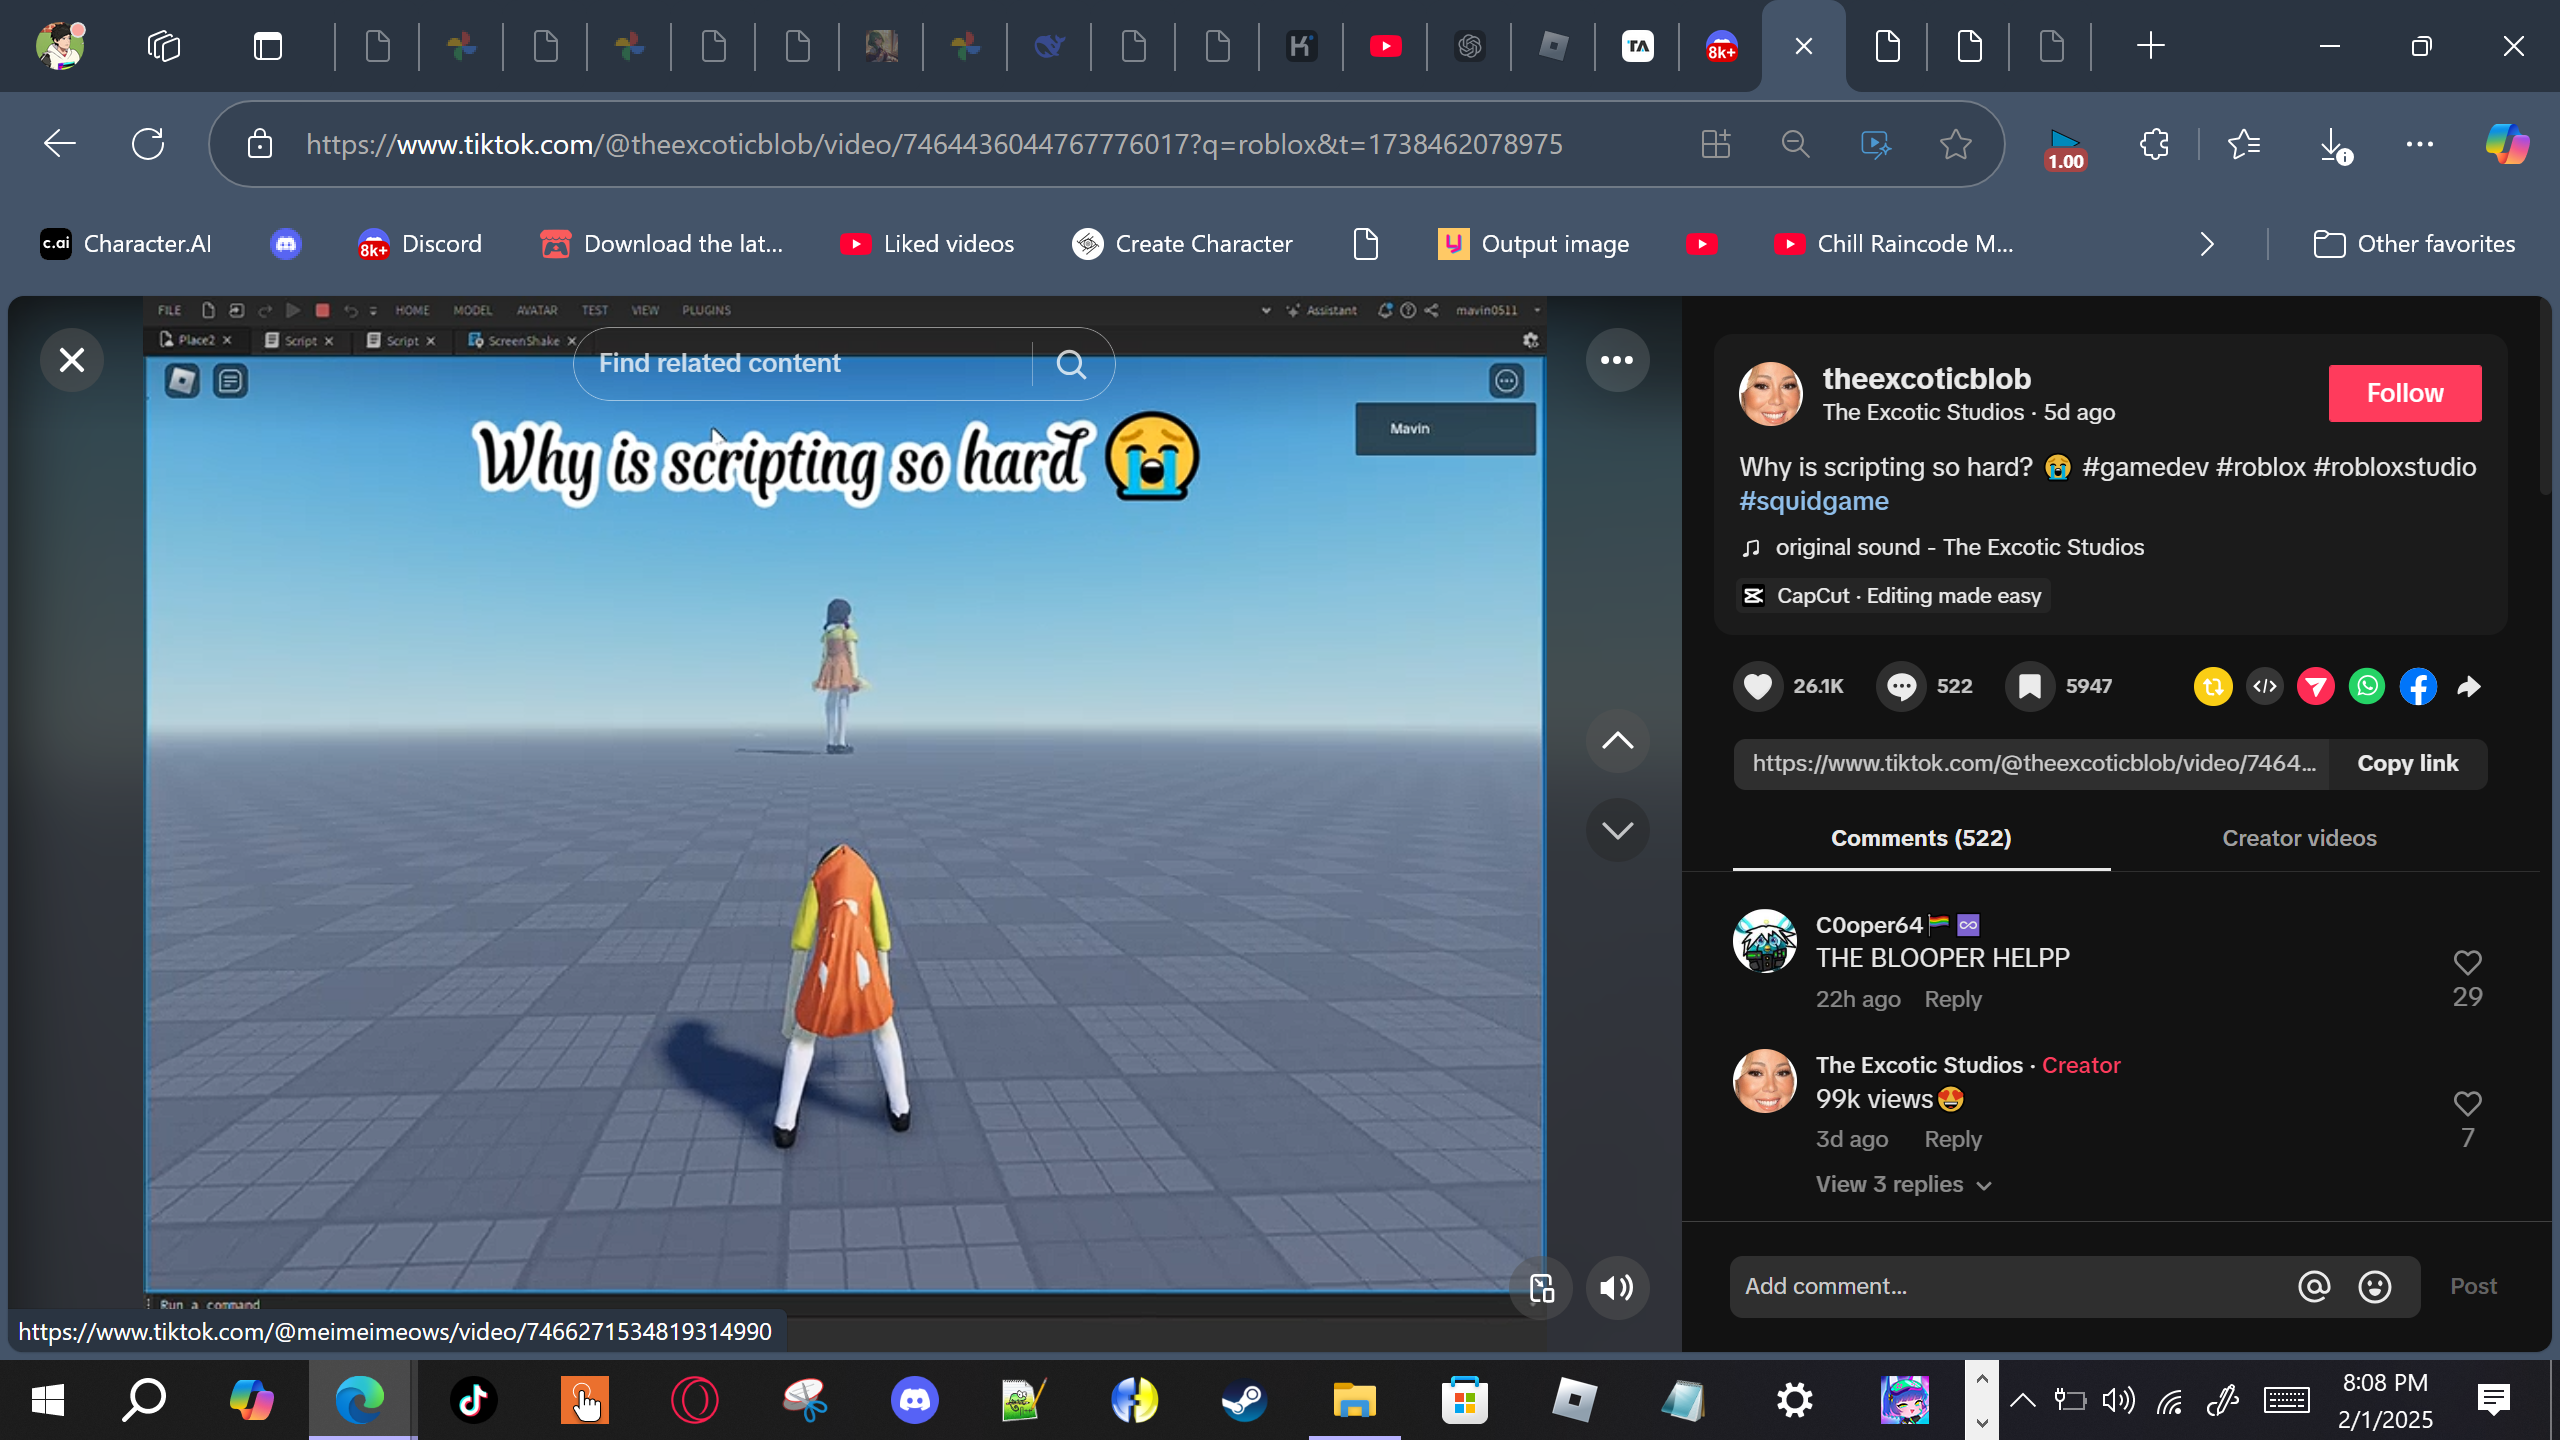Share video via Facebook icon
Viewport: 2560px width, 1440px height.
tap(2418, 686)
